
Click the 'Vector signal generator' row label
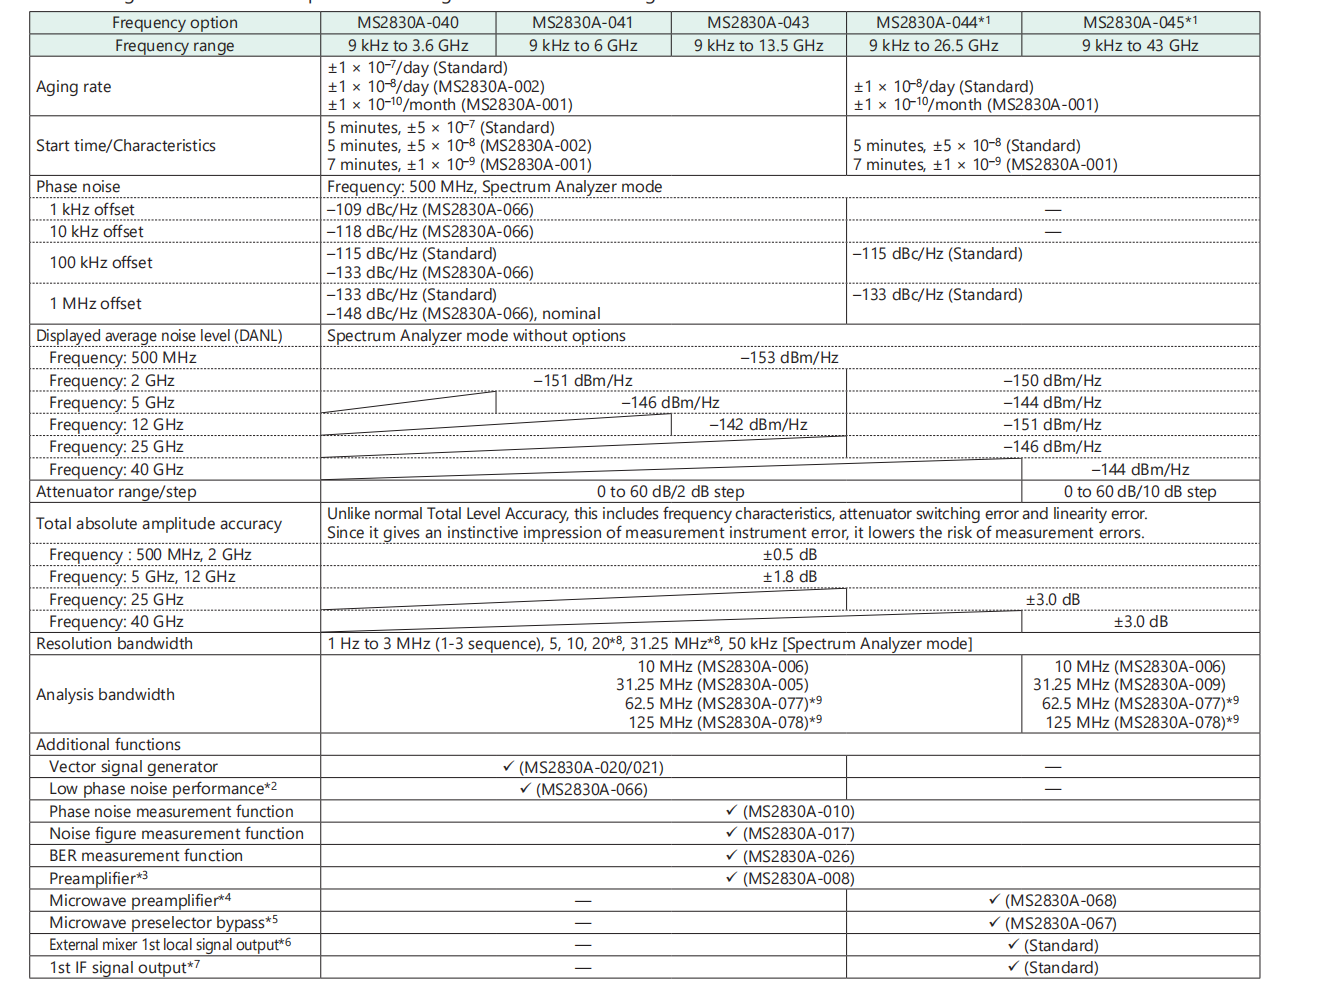[x=133, y=767]
